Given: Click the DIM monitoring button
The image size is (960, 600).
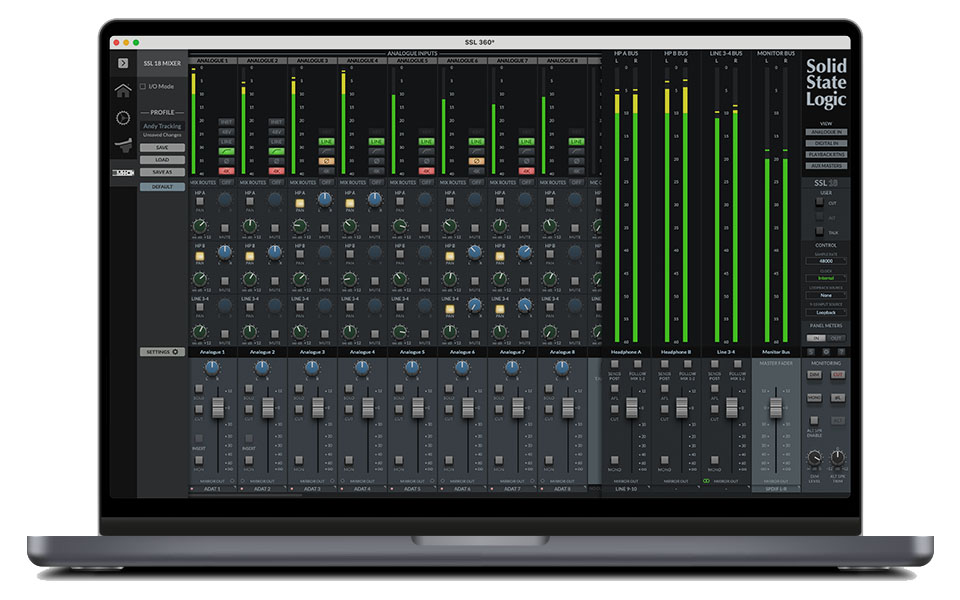Looking at the screenshot, I should [x=814, y=375].
